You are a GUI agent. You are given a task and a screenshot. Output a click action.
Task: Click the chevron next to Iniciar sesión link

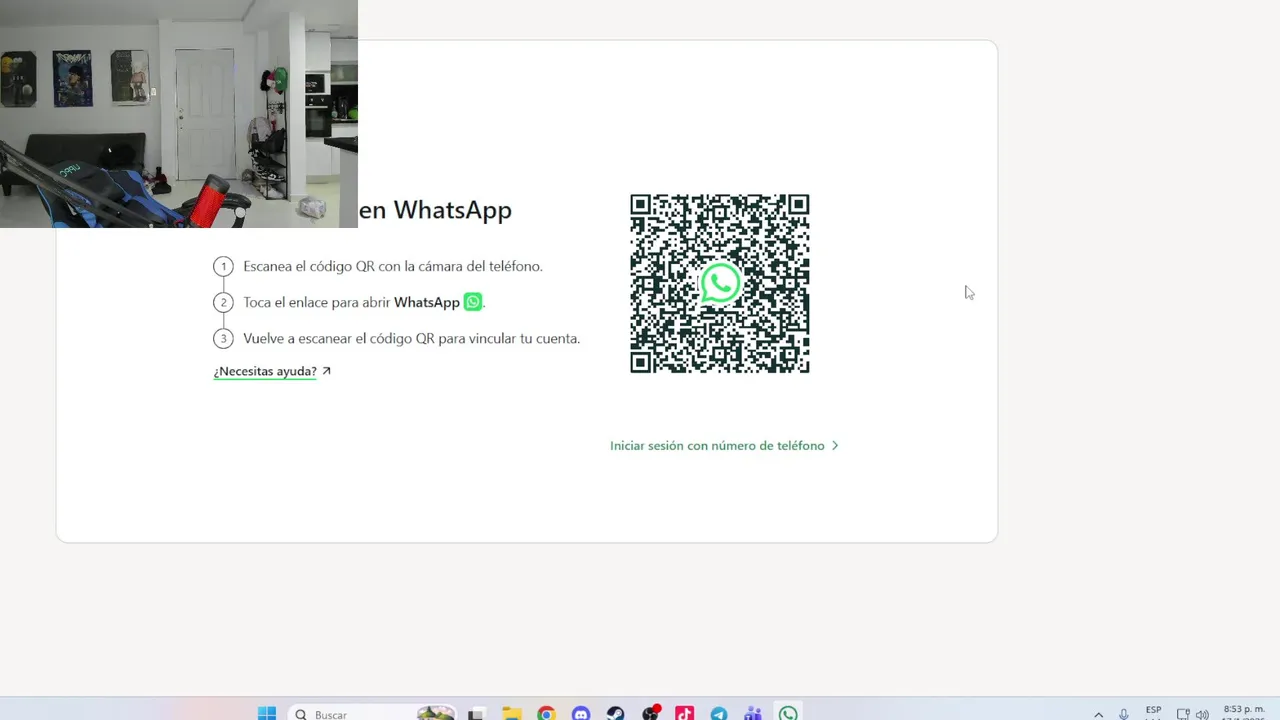835,446
